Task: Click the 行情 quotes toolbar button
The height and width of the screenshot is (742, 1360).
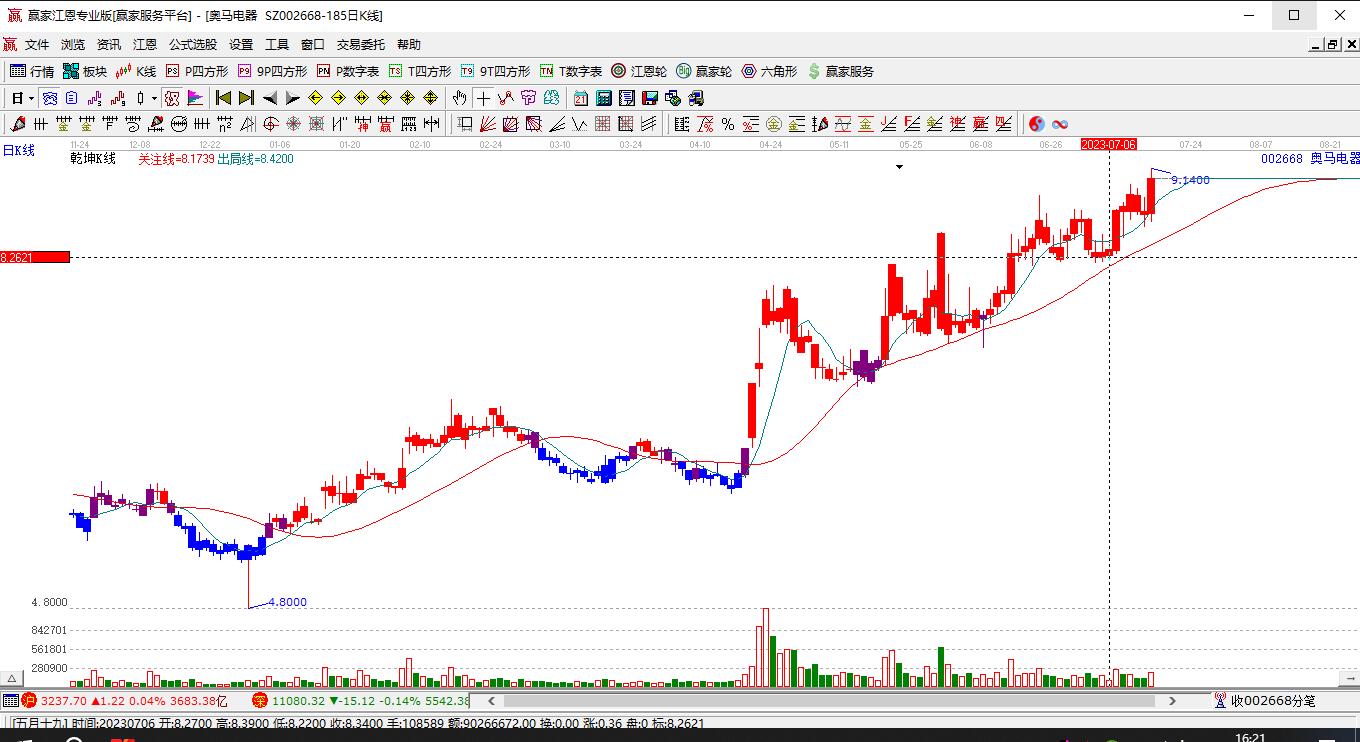Action: [33, 71]
